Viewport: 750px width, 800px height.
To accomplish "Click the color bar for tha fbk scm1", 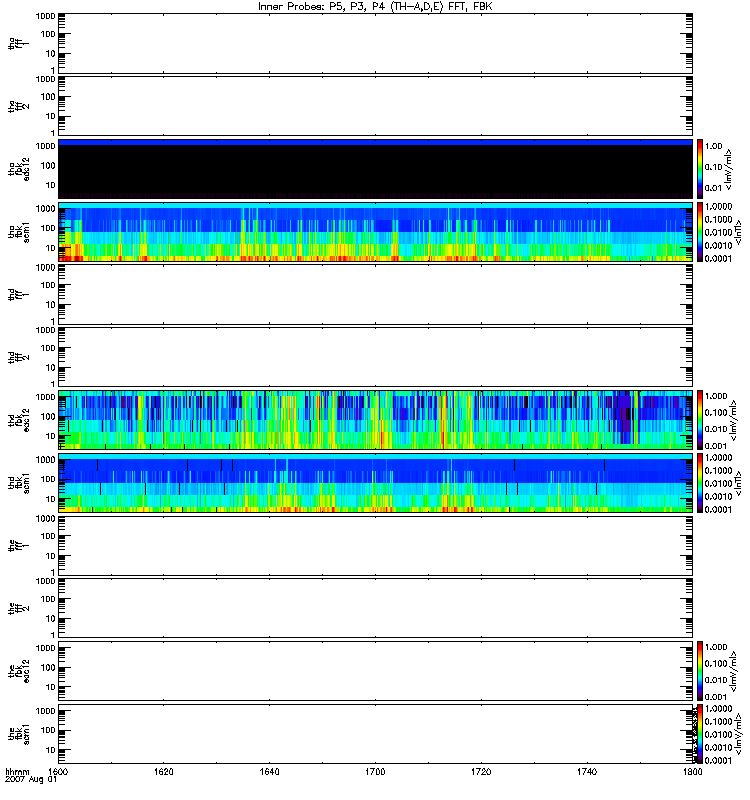I will click(700, 232).
